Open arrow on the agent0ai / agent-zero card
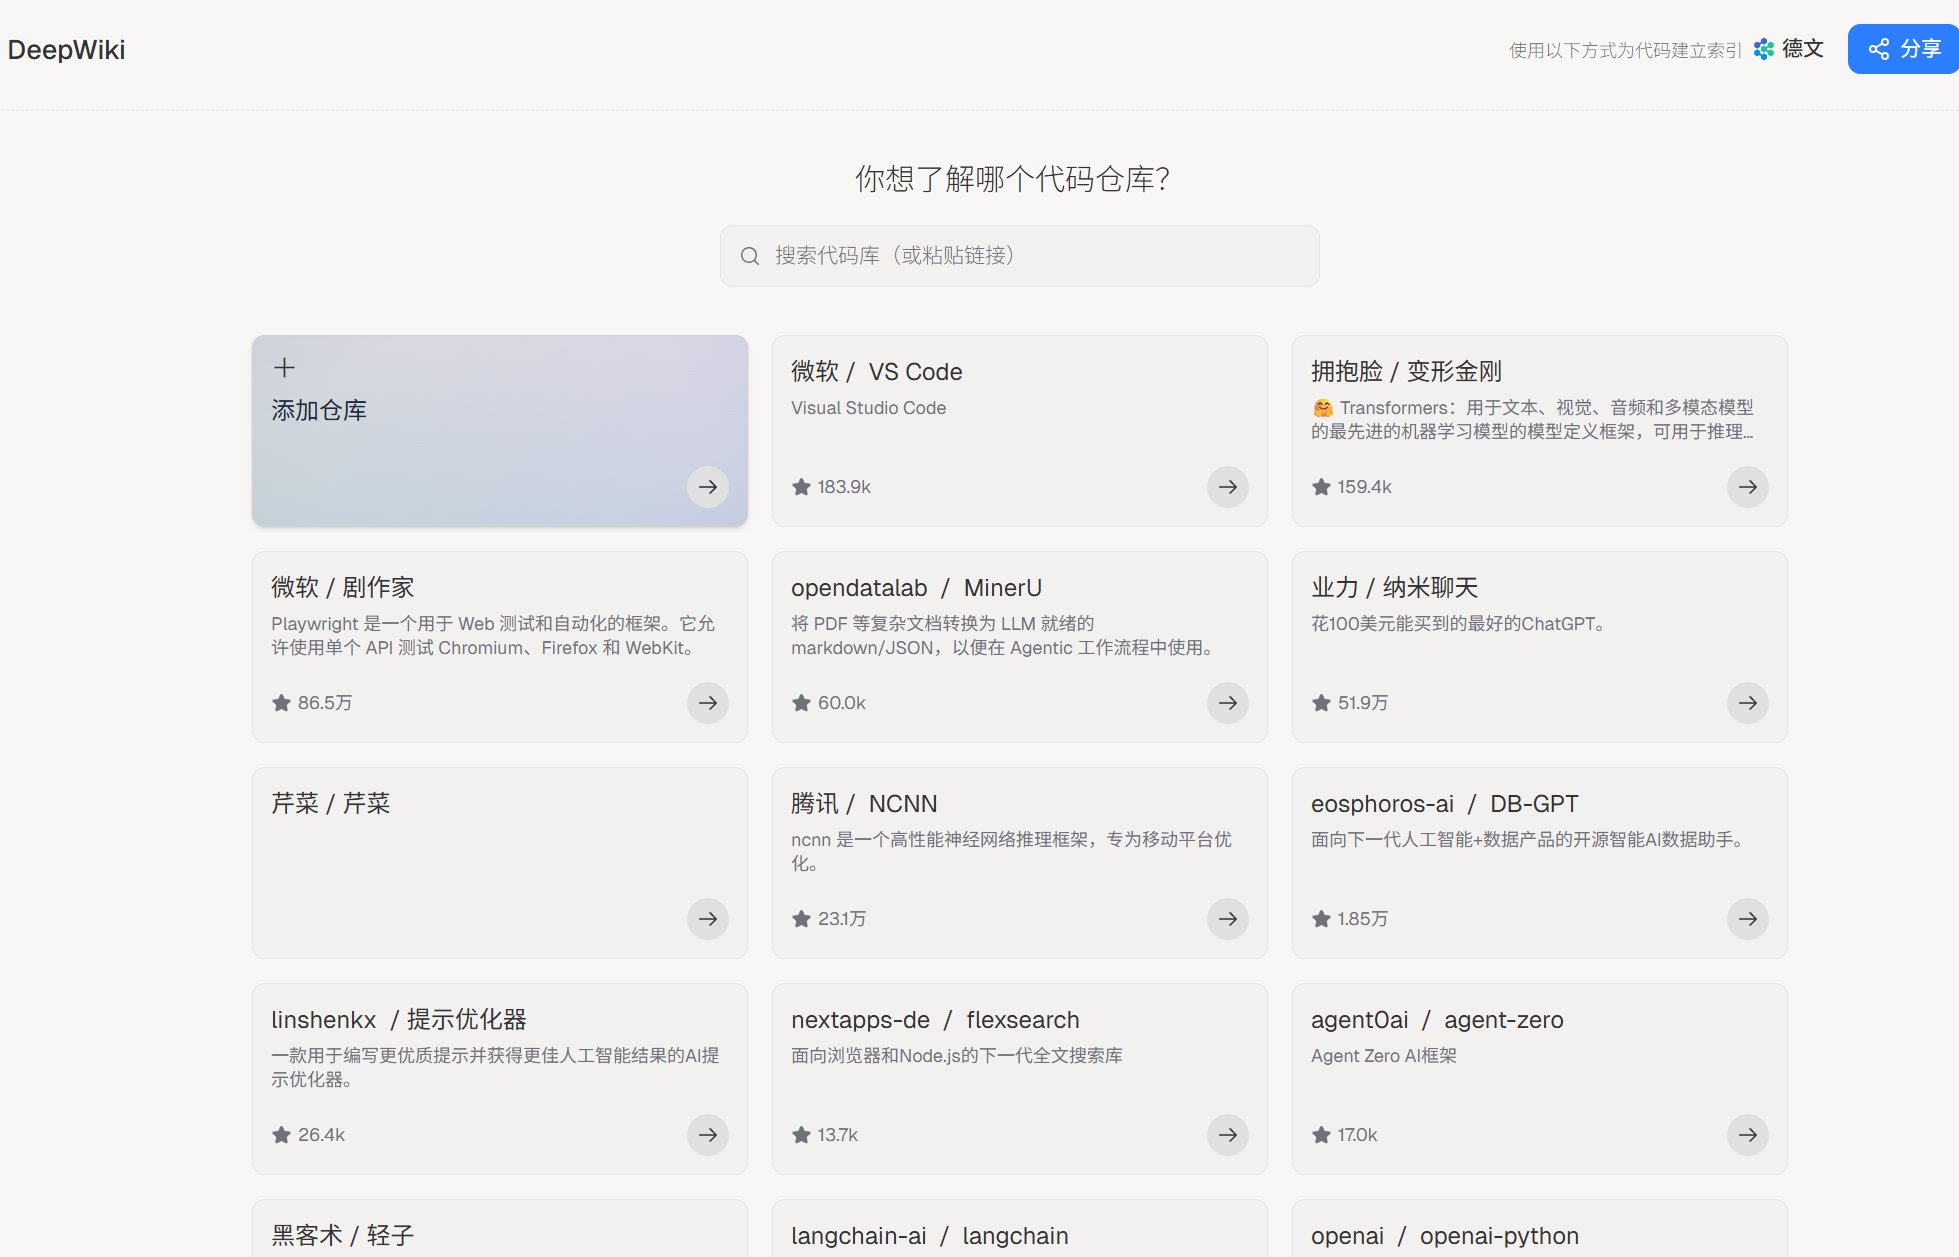This screenshot has height=1257, width=1959. [1748, 1135]
